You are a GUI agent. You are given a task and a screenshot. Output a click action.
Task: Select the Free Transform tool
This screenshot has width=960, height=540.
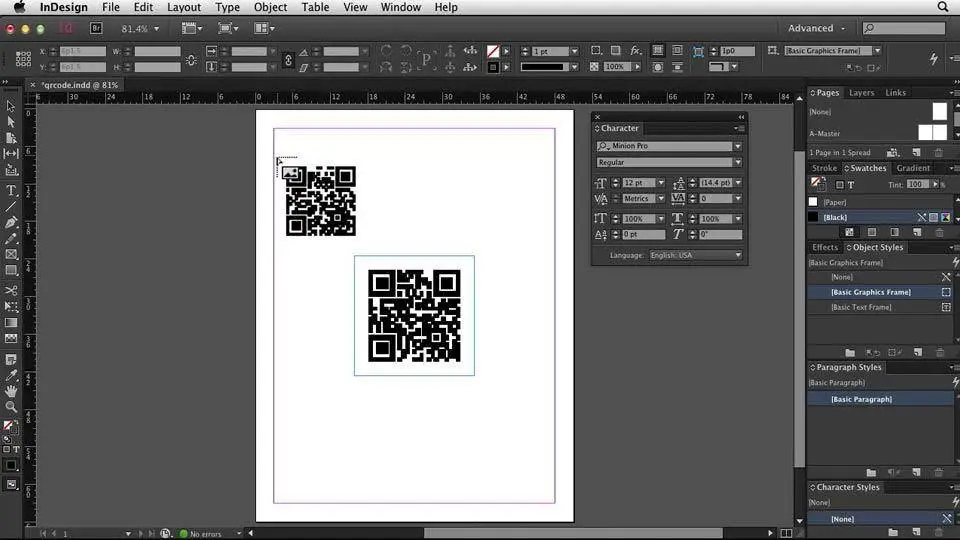pos(10,306)
